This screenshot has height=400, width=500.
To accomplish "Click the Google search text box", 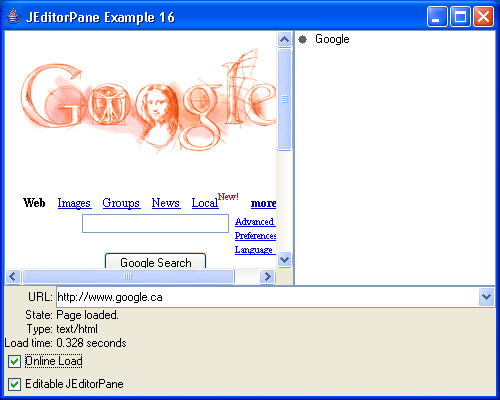I will pyautogui.click(x=155, y=223).
